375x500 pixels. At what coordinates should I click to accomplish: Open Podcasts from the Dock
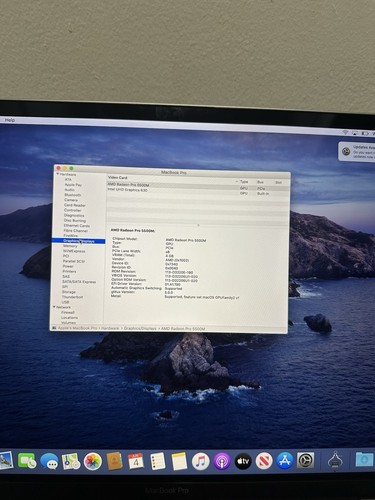pos(222,462)
